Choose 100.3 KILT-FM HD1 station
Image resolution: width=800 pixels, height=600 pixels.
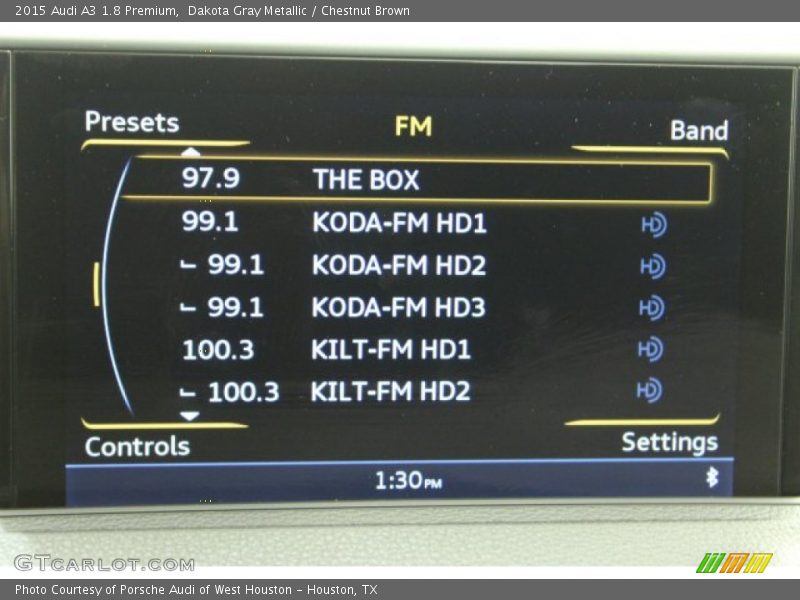(422, 349)
